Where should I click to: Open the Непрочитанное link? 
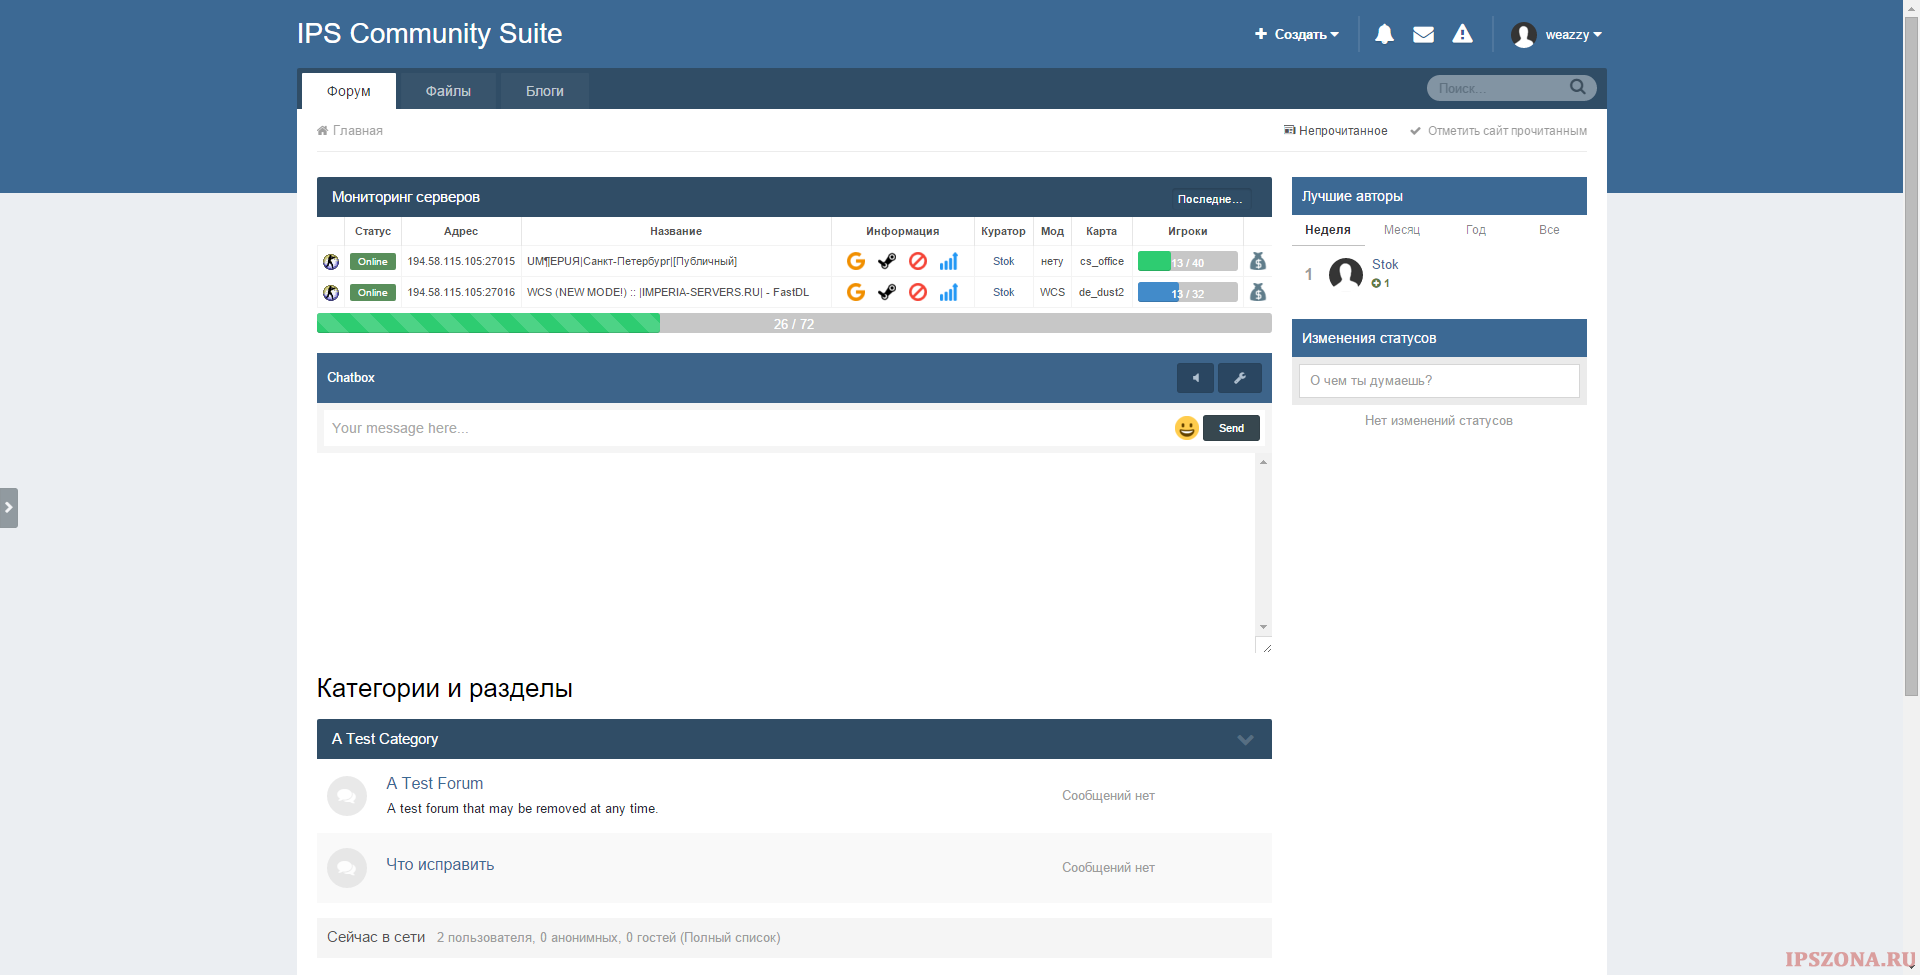click(1336, 131)
